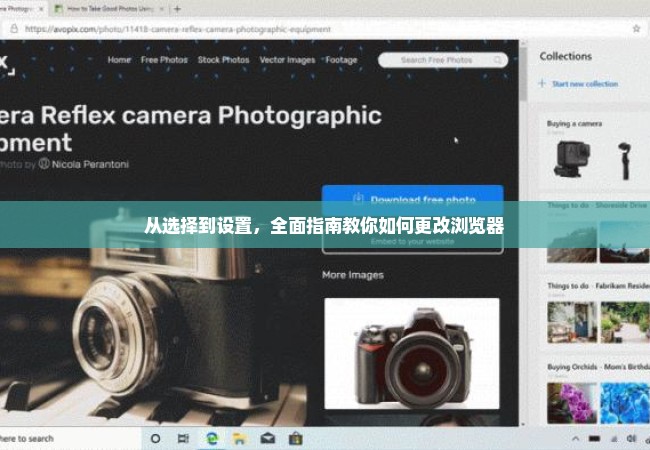Close the first browser tab
650x450 pixels.
click(41, 9)
